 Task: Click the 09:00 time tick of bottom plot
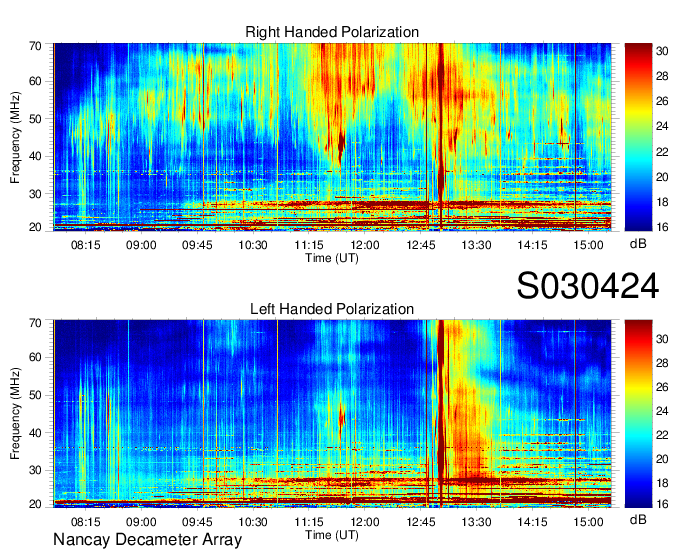[141, 522]
